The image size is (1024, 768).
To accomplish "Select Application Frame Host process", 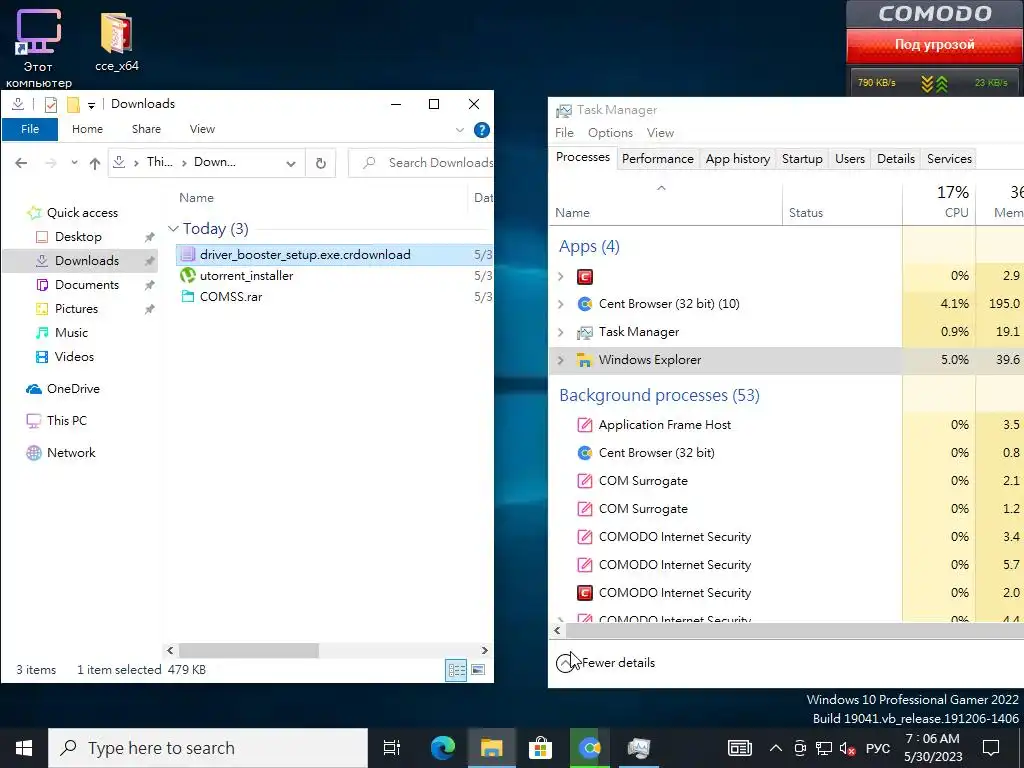I will (665, 425).
